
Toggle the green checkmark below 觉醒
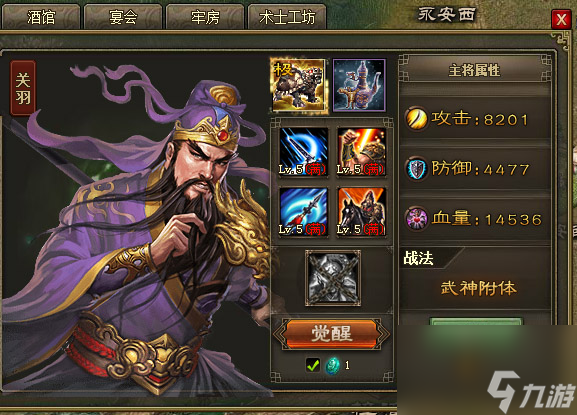pos(313,365)
